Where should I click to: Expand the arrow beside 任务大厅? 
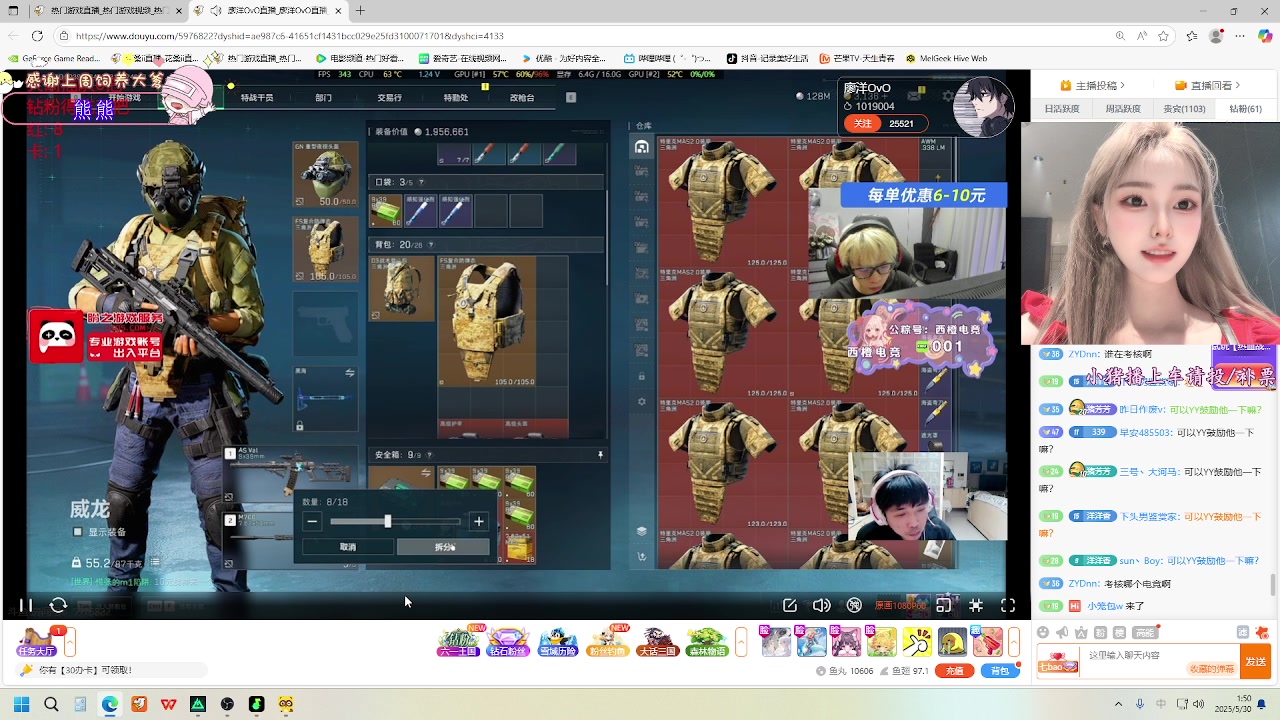coord(70,641)
